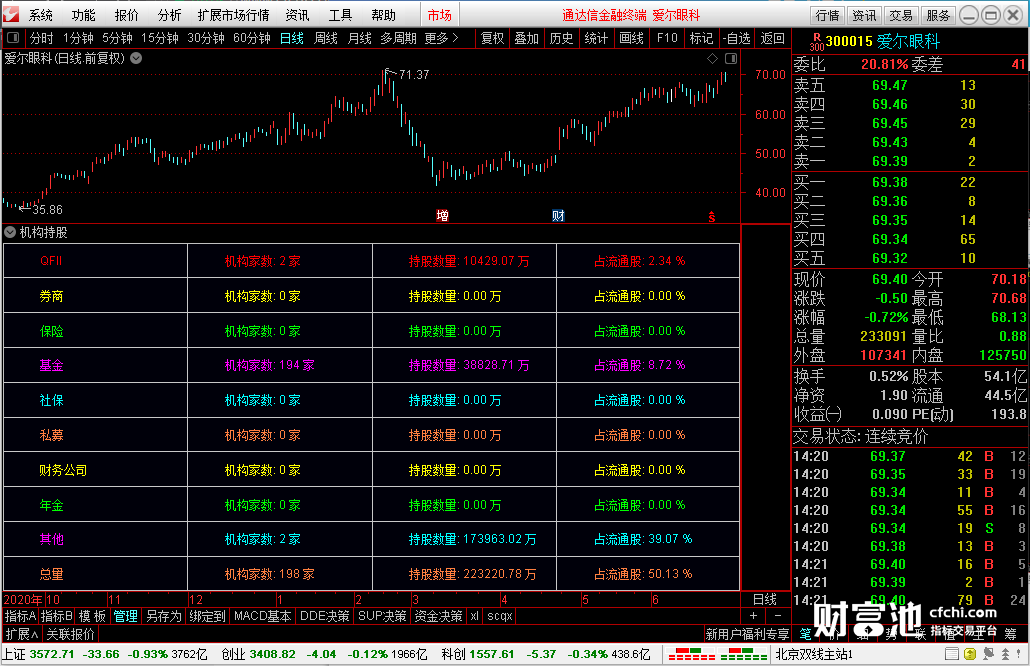This screenshot has height=666, width=1030.
Task: Click the R300 badge beside stock code
Action: pos(817,42)
